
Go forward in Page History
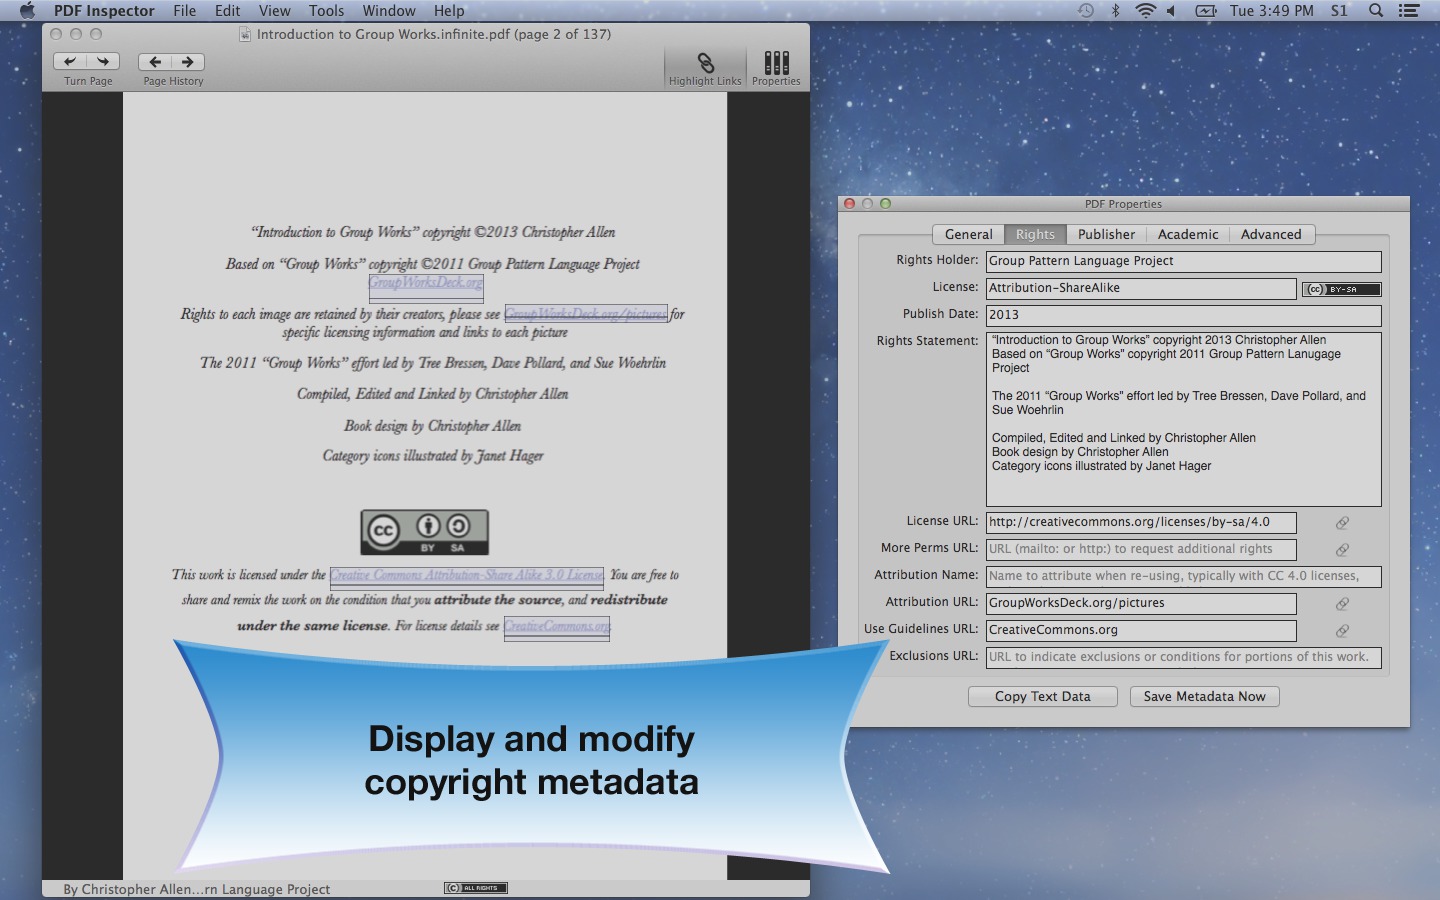pos(188,61)
